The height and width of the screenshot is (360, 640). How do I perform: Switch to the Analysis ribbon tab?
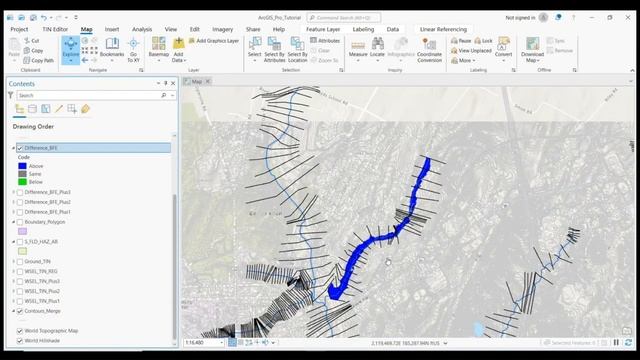pyautogui.click(x=142, y=29)
